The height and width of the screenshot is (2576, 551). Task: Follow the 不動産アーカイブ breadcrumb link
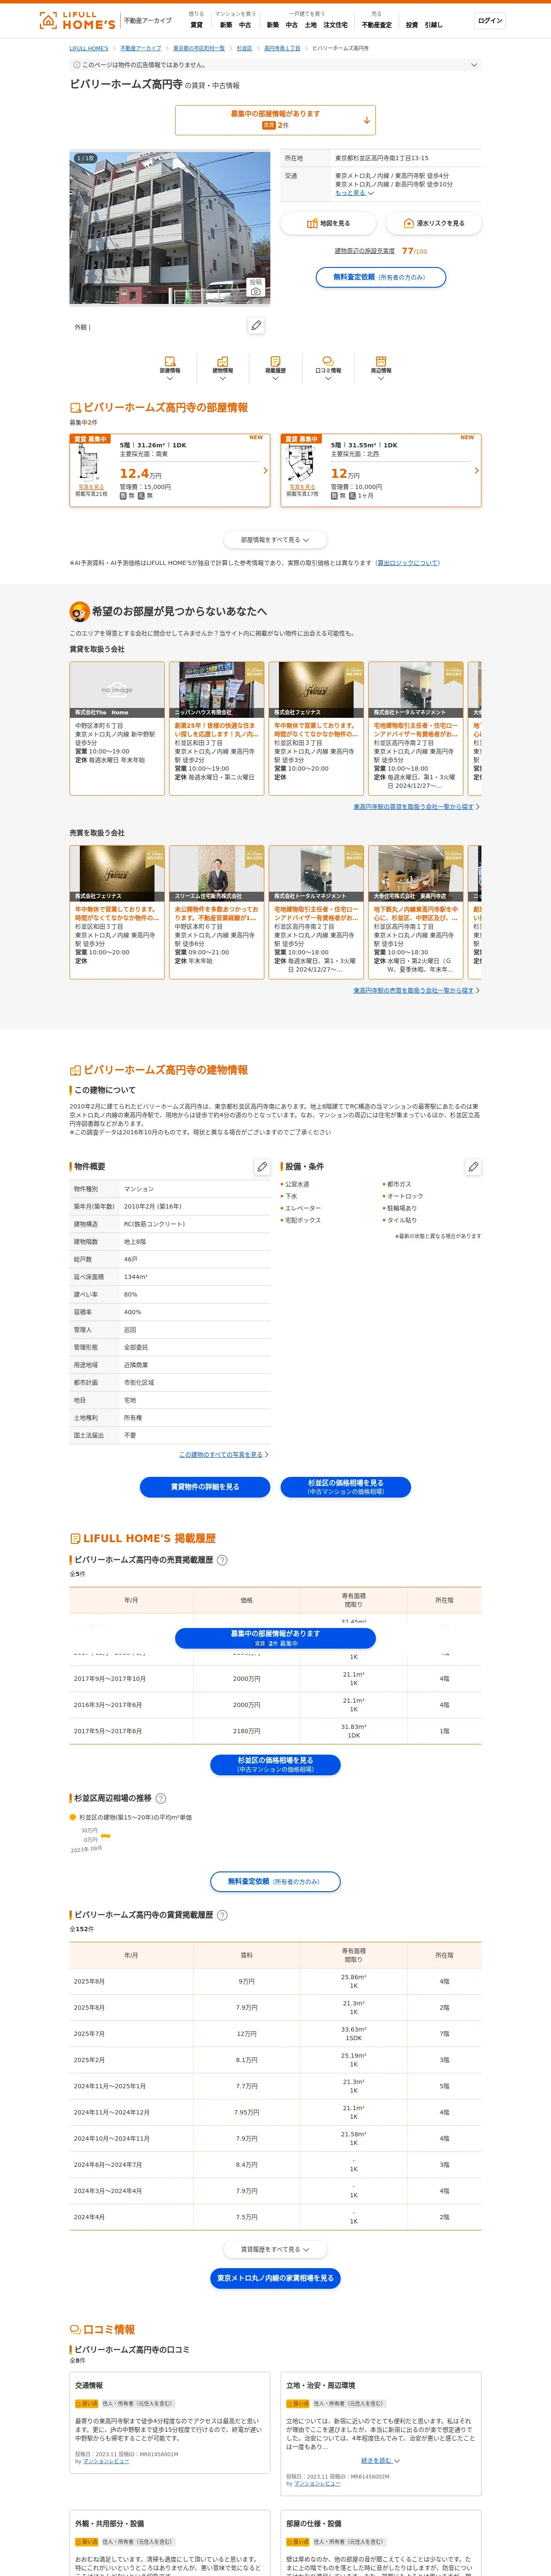click(x=141, y=48)
